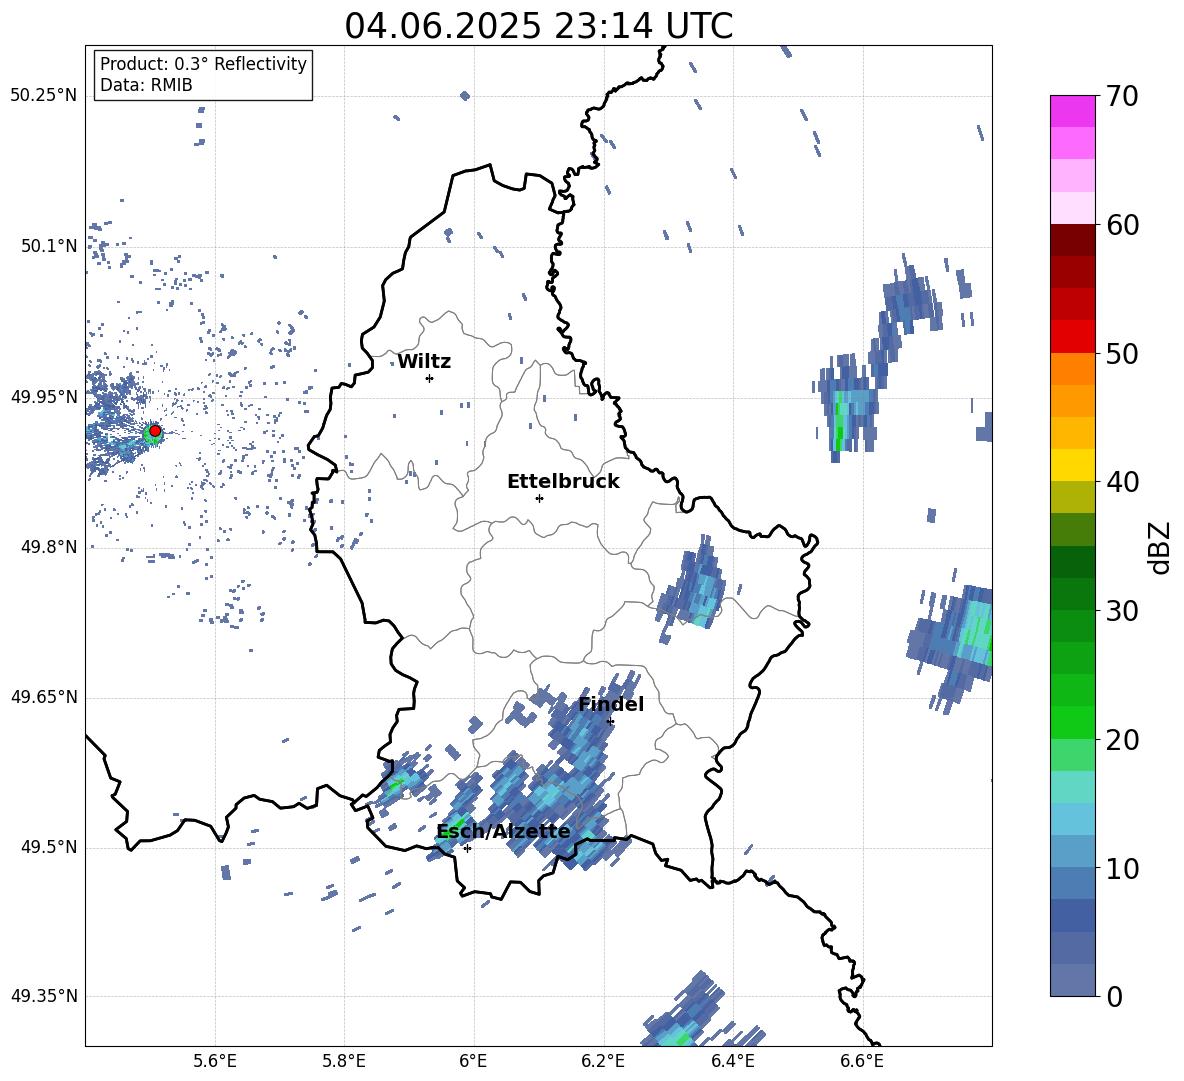1184x1081 pixels.
Task: Click the dBZ colorbar label
Action: click(1161, 547)
